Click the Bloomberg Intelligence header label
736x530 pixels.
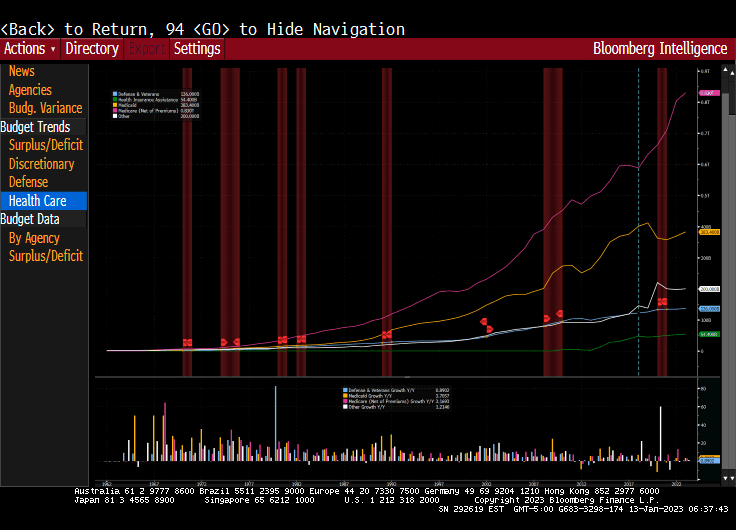660,48
